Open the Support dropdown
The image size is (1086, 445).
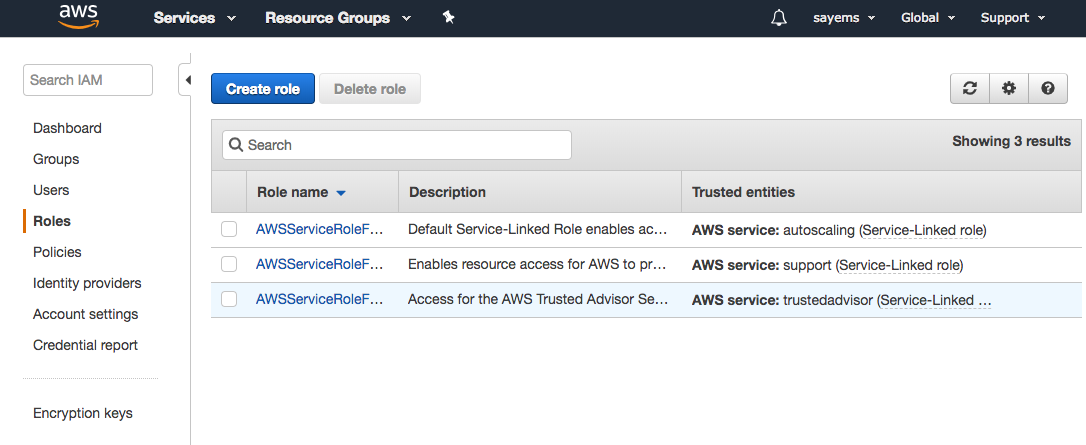pos(1013,18)
